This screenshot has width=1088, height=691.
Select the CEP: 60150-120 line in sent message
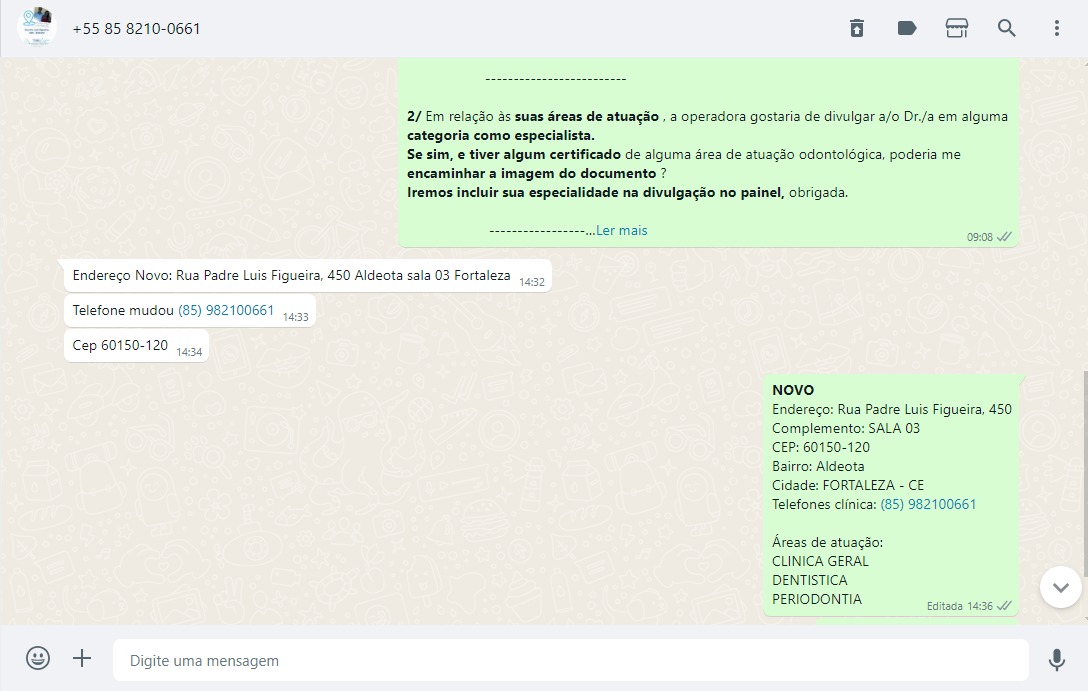click(821, 447)
